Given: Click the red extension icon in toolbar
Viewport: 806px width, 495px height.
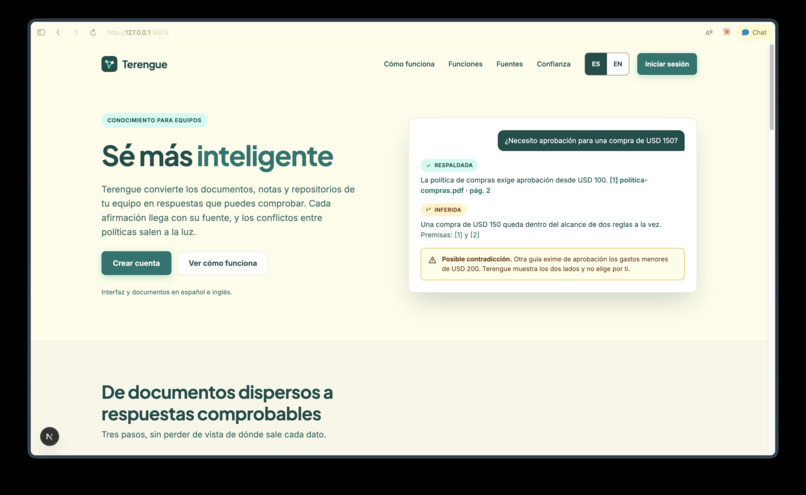Looking at the screenshot, I should tap(726, 32).
